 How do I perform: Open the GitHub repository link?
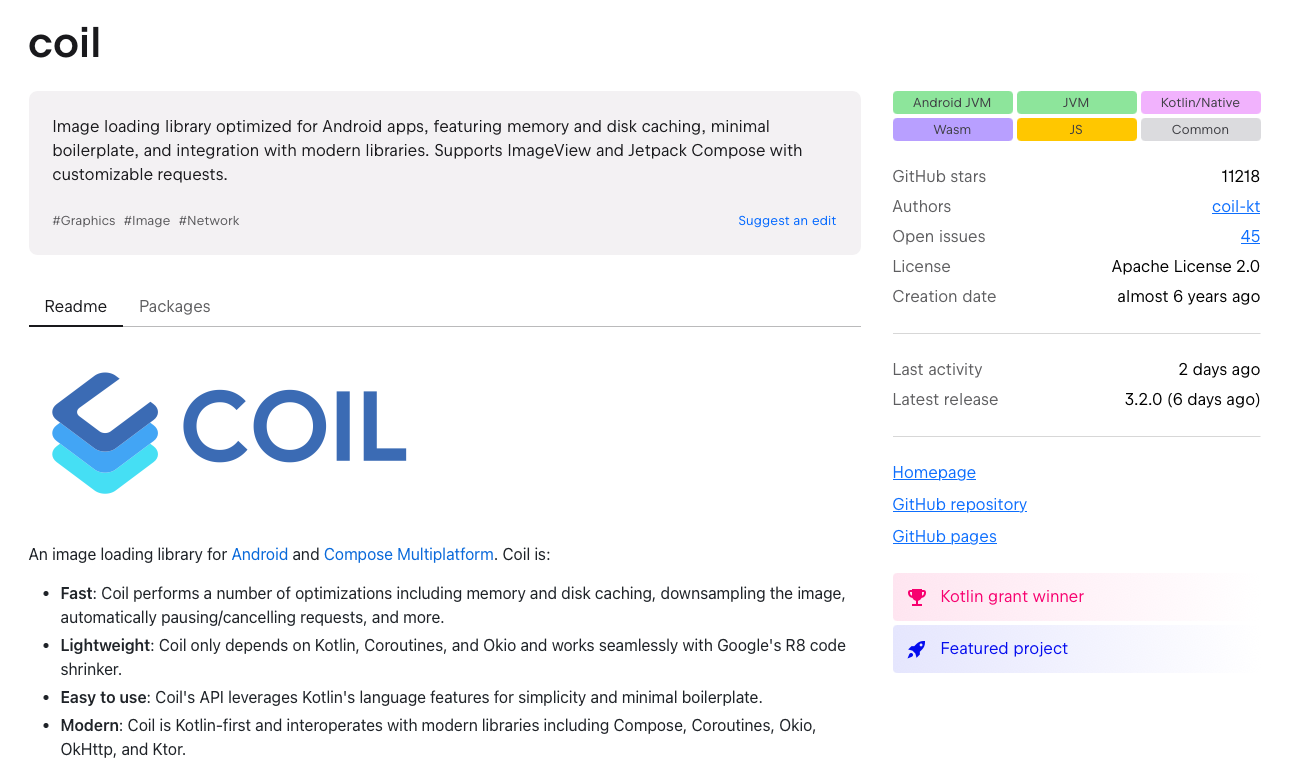(959, 504)
